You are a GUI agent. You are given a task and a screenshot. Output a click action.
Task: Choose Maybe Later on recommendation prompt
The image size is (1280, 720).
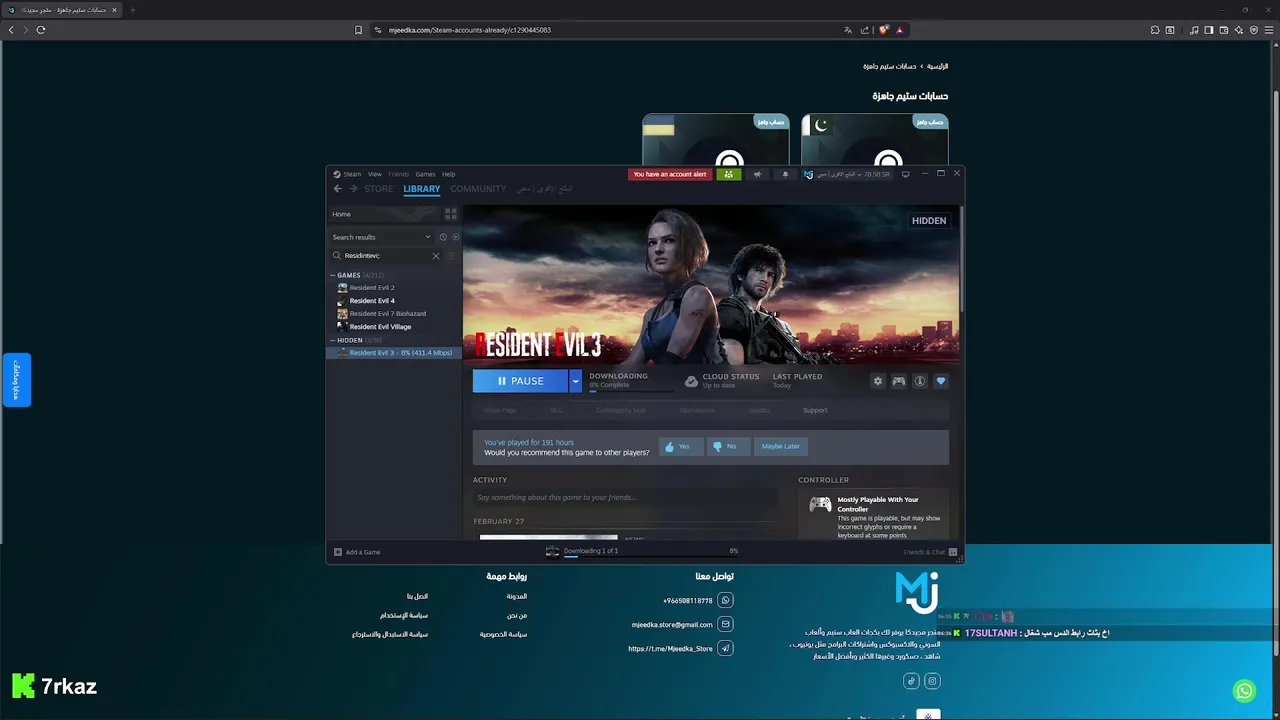pos(780,446)
